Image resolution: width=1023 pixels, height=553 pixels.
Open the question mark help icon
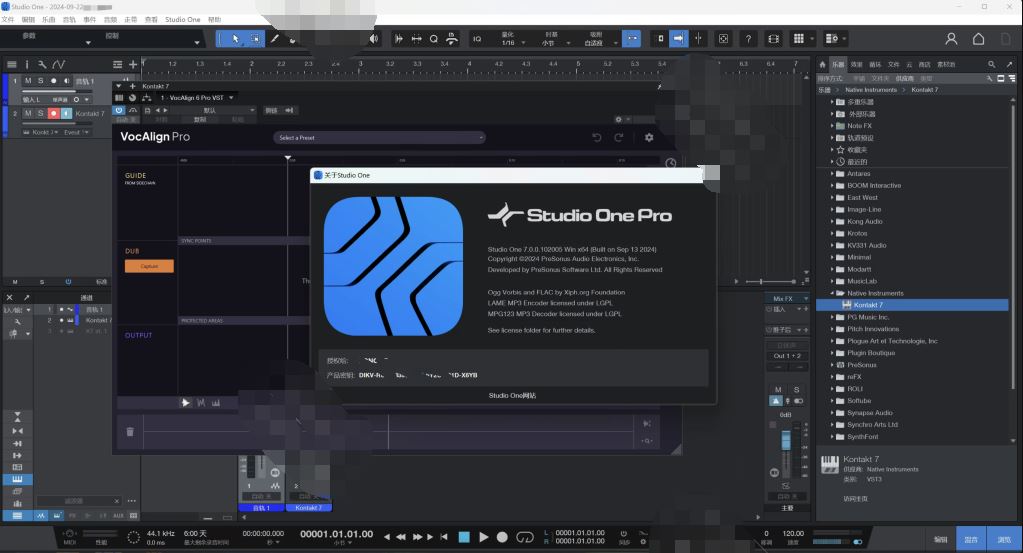point(748,39)
